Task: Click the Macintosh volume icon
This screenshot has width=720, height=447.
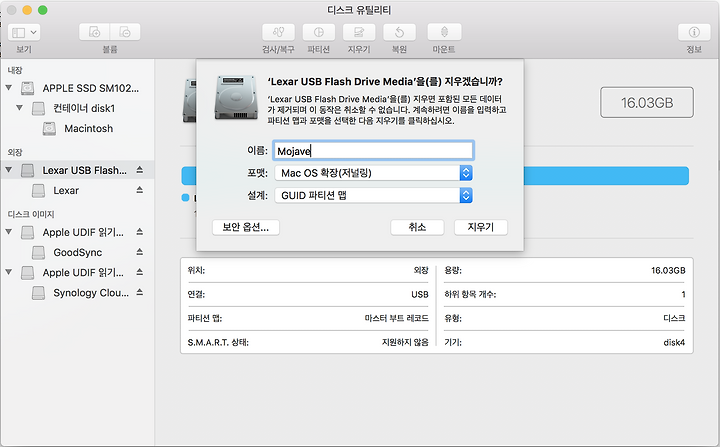Action: (49, 129)
